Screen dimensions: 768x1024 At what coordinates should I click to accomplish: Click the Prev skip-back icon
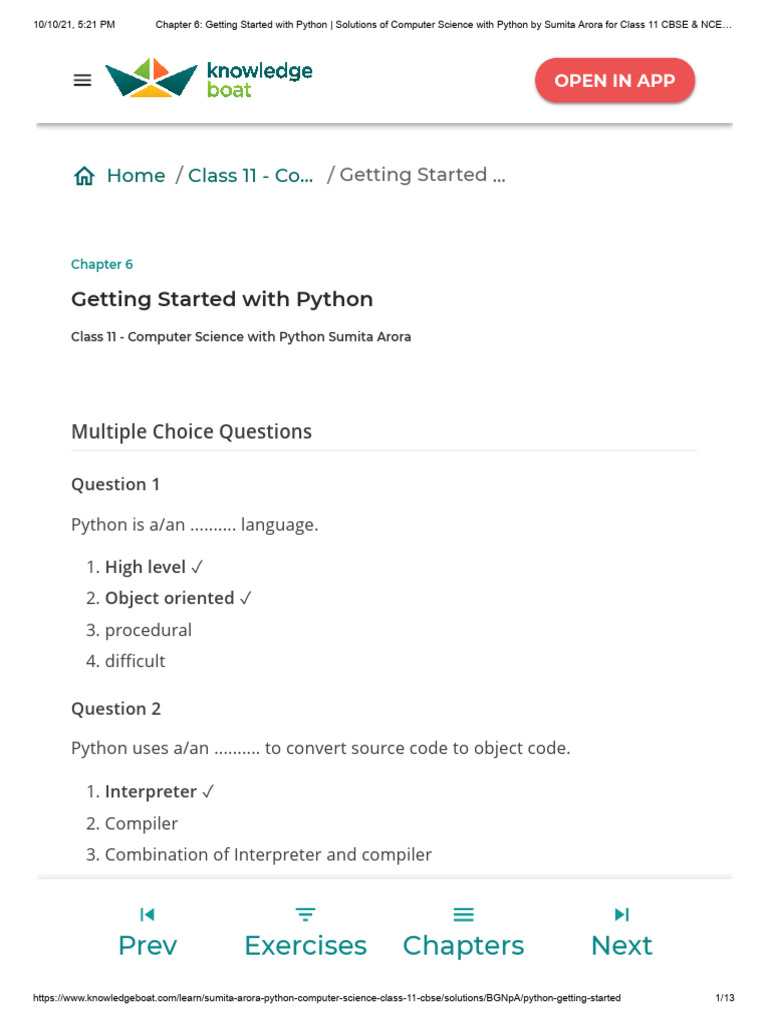coord(147,914)
